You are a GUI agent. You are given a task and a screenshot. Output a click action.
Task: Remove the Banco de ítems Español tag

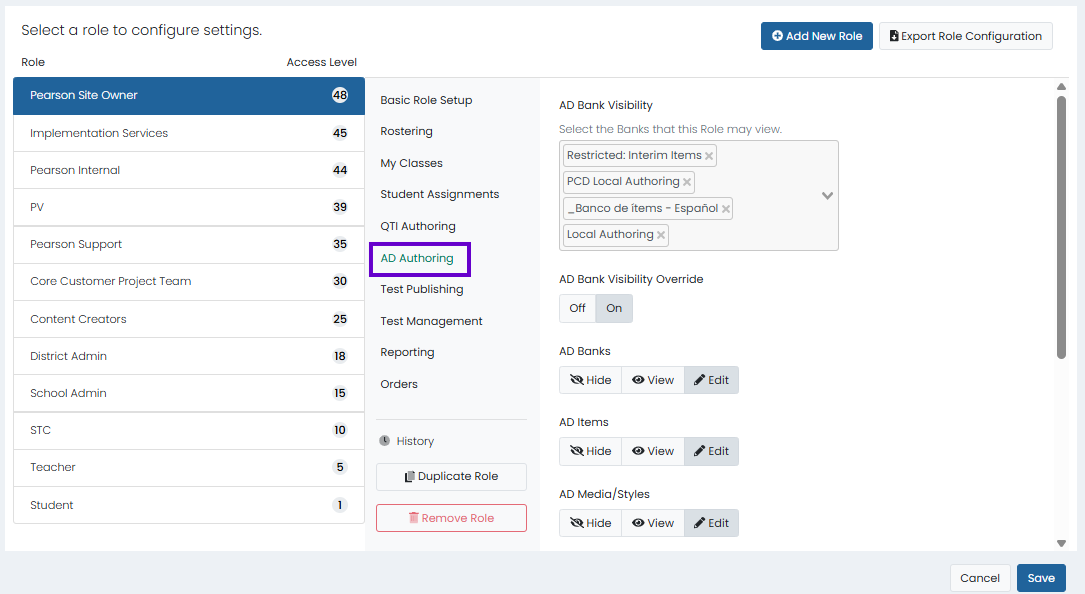coord(725,208)
